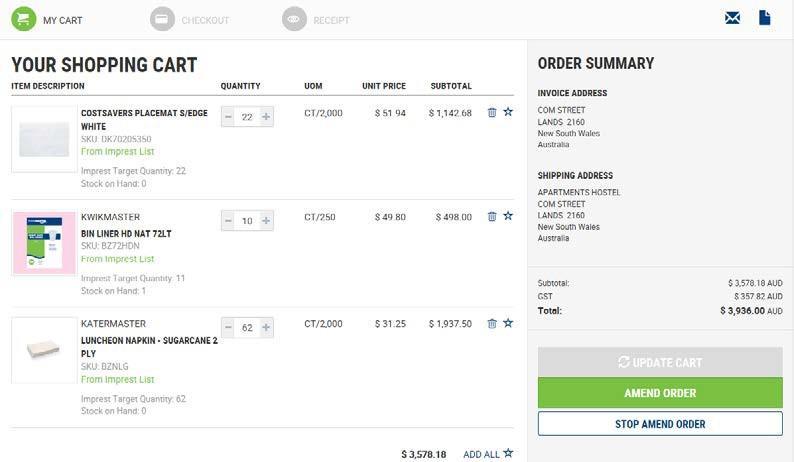Open the document page icon
The width and height of the screenshot is (794, 462).
(x=765, y=18)
